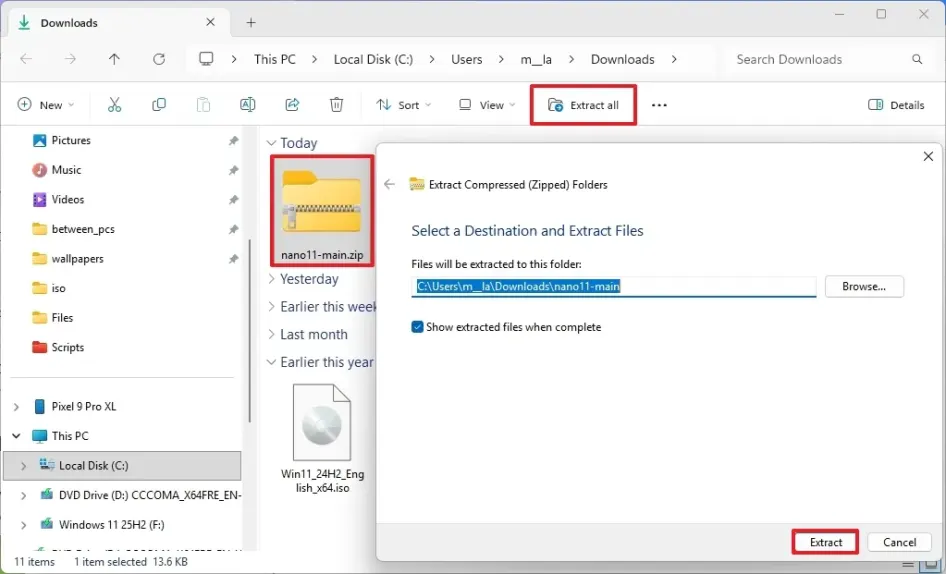Go up one folder level arrow

pos(114,59)
